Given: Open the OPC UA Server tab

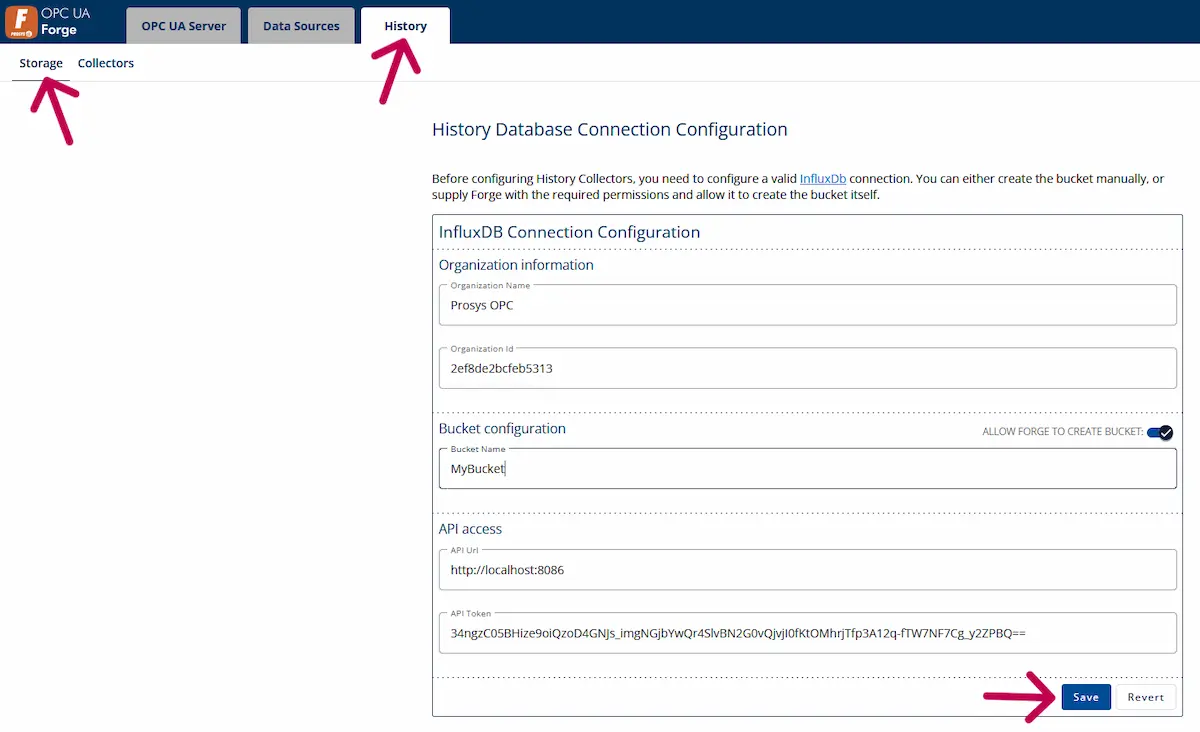Looking at the screenshot, I should pyautogui.click(x=184, y=26).
